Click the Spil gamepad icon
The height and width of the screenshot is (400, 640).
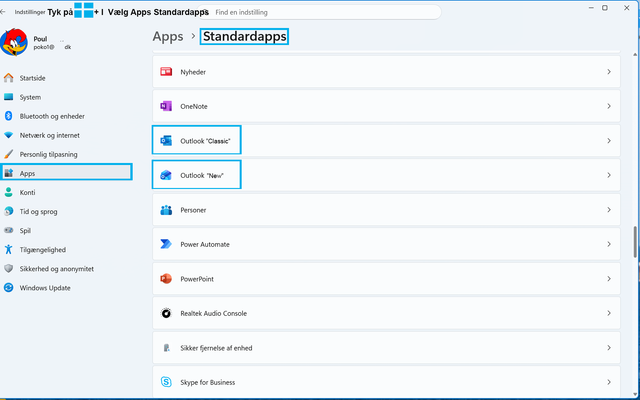pos(9,230)
